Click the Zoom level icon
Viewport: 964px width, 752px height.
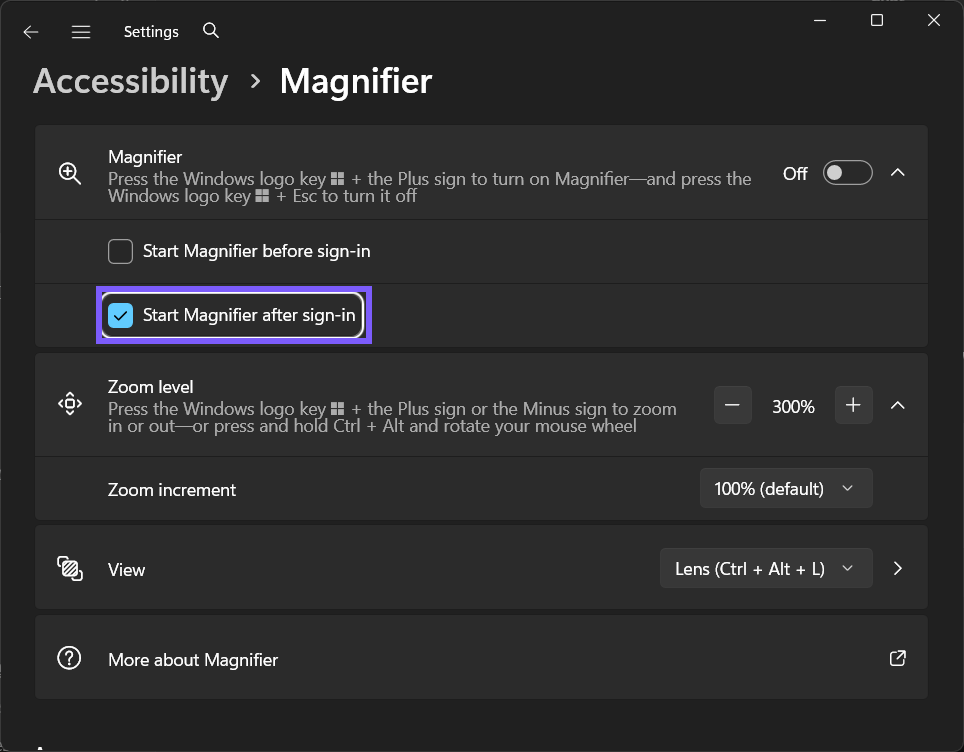pyautogui.click(x=69, y=404)
